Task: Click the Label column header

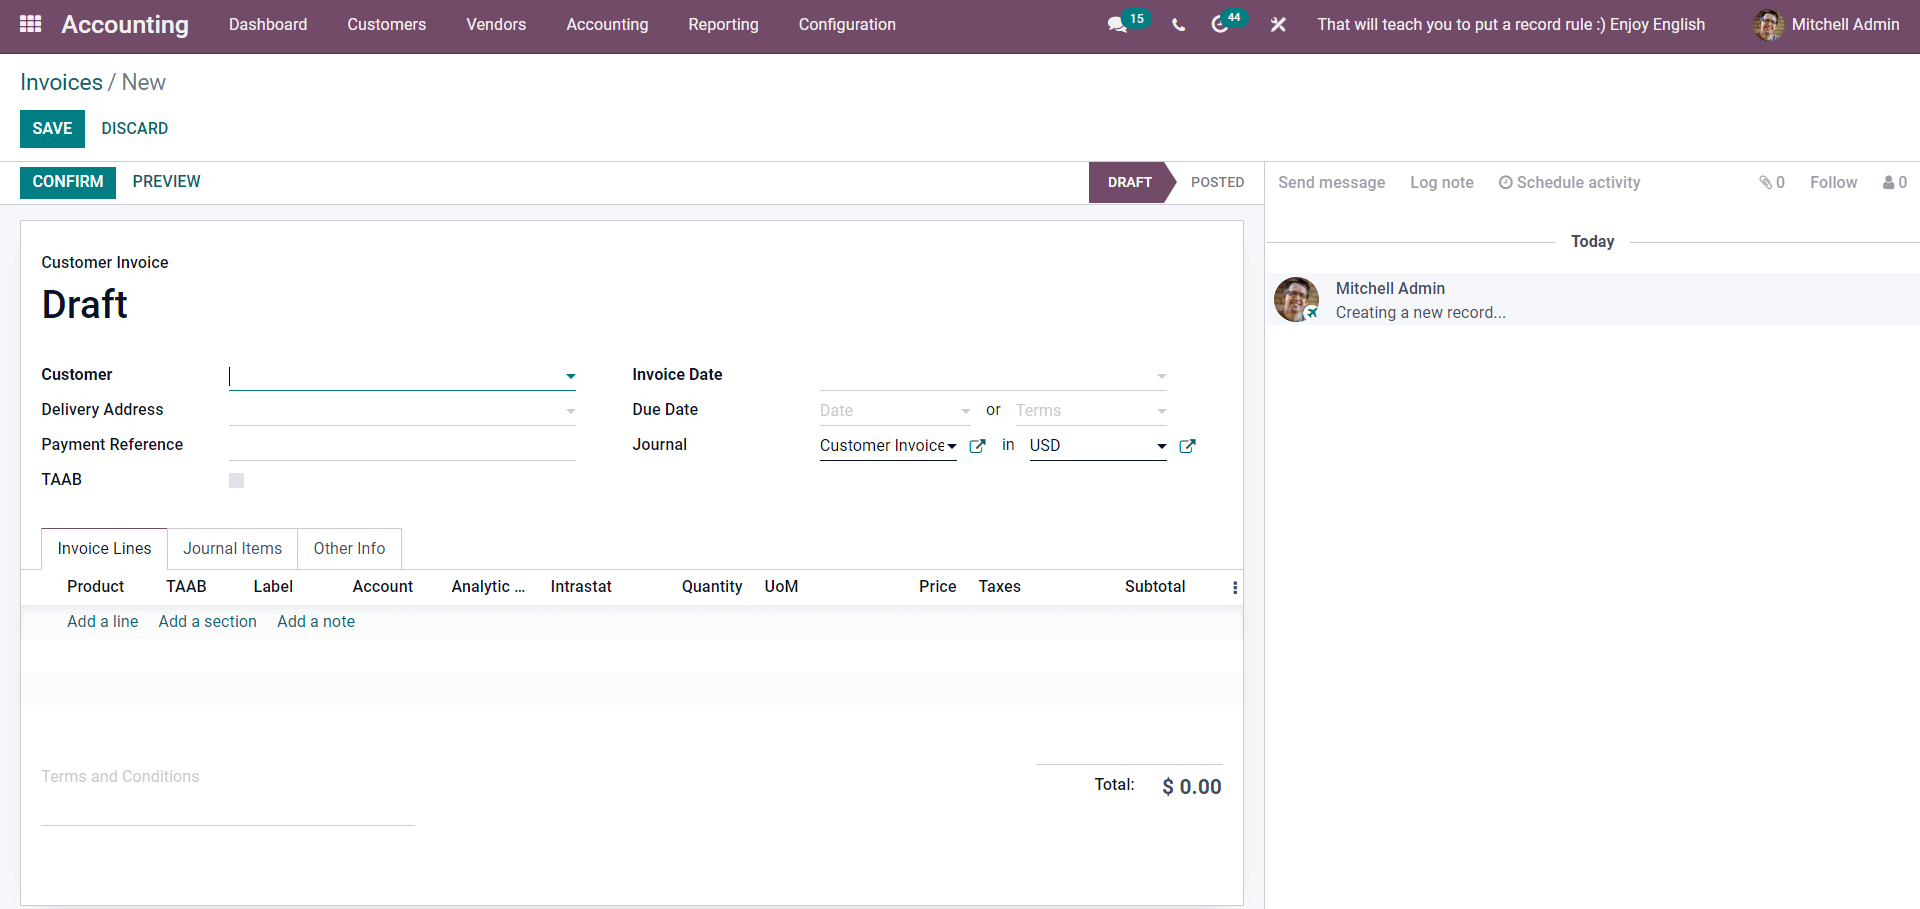Action: [x=273, y=587]
